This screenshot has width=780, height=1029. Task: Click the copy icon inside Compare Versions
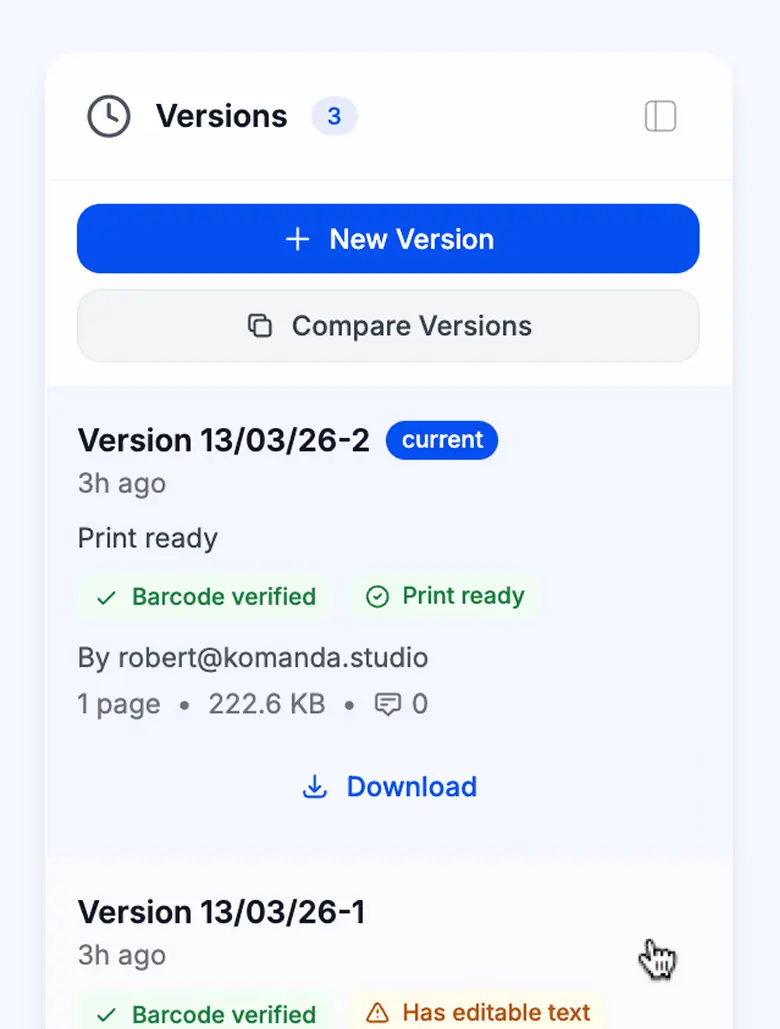260,326
